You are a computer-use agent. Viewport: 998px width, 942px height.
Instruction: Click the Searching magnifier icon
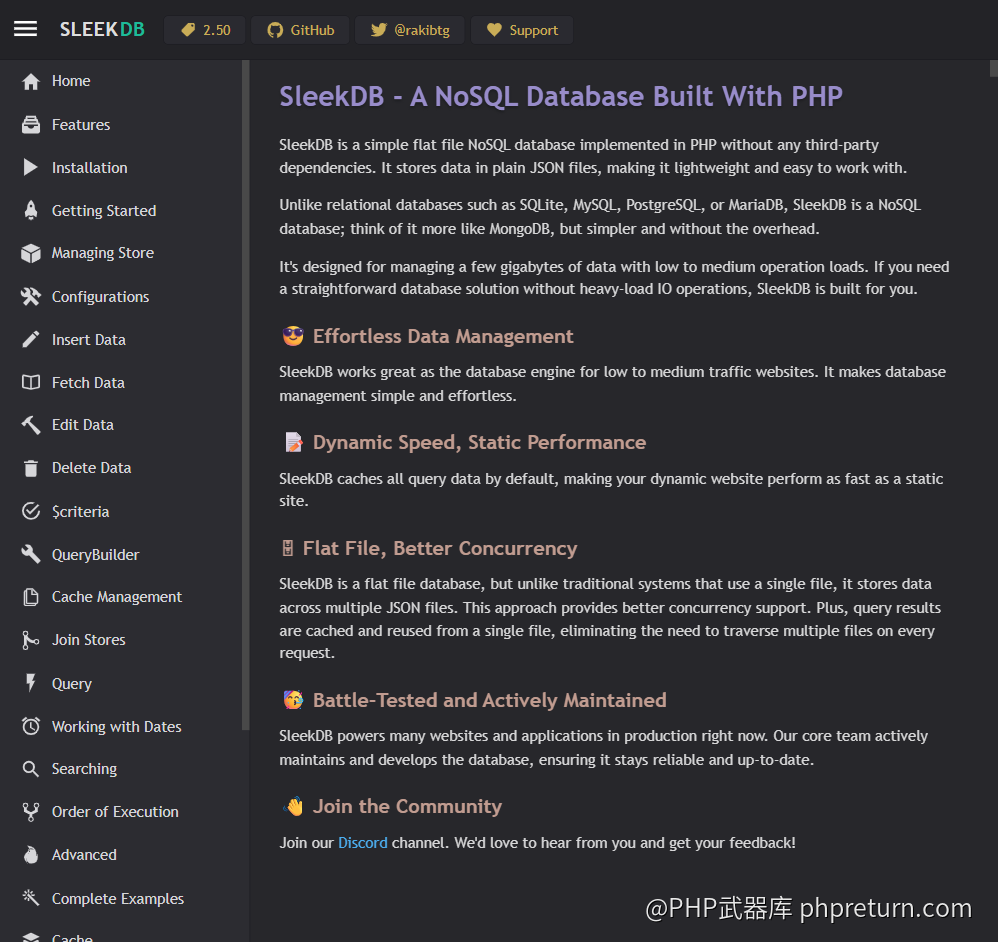[x=31, y=769]
